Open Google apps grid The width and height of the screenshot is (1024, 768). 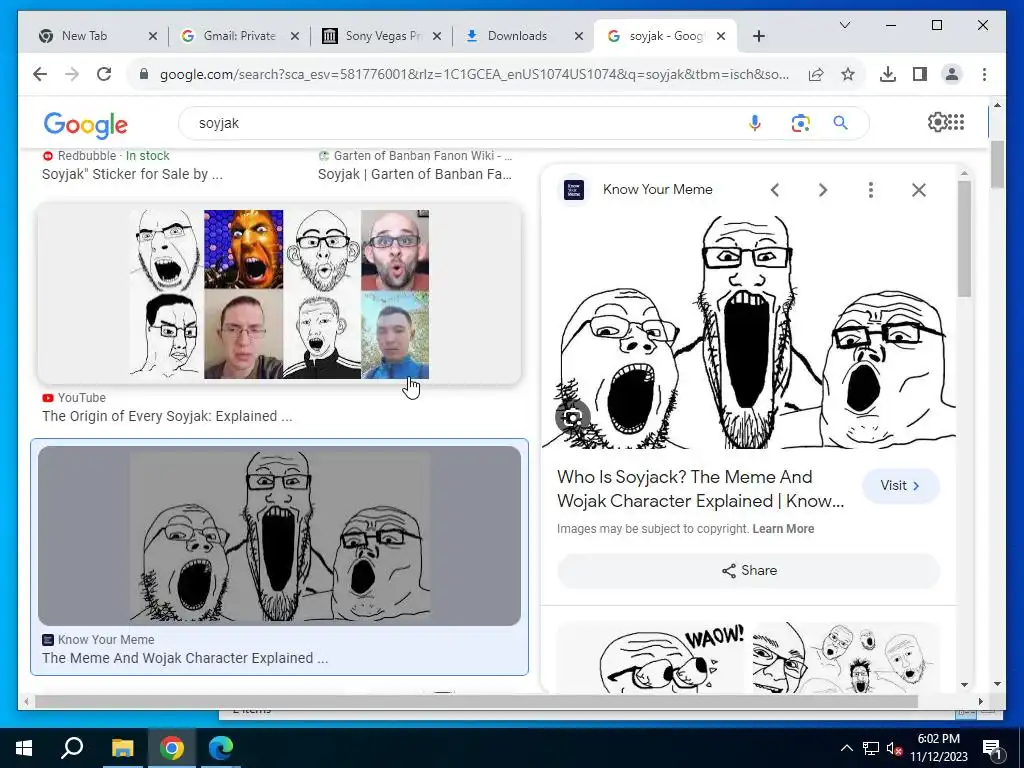click(x=956, y=122)
